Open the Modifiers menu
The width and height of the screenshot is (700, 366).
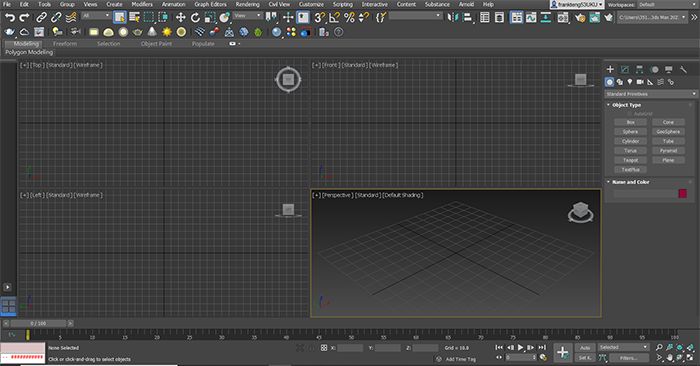click(x=142, y=4)
